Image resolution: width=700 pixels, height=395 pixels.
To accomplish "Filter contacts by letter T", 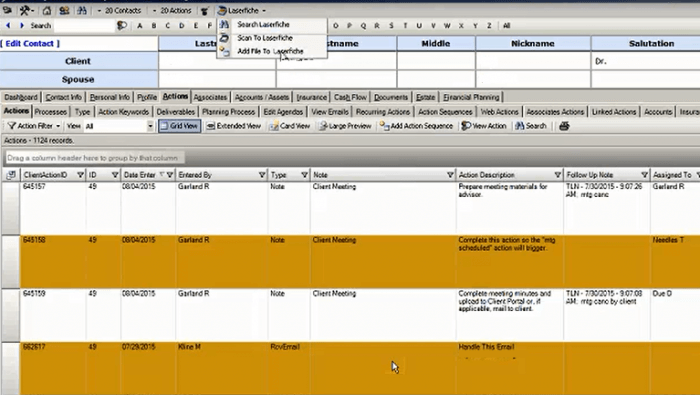I will coord(405,26).
